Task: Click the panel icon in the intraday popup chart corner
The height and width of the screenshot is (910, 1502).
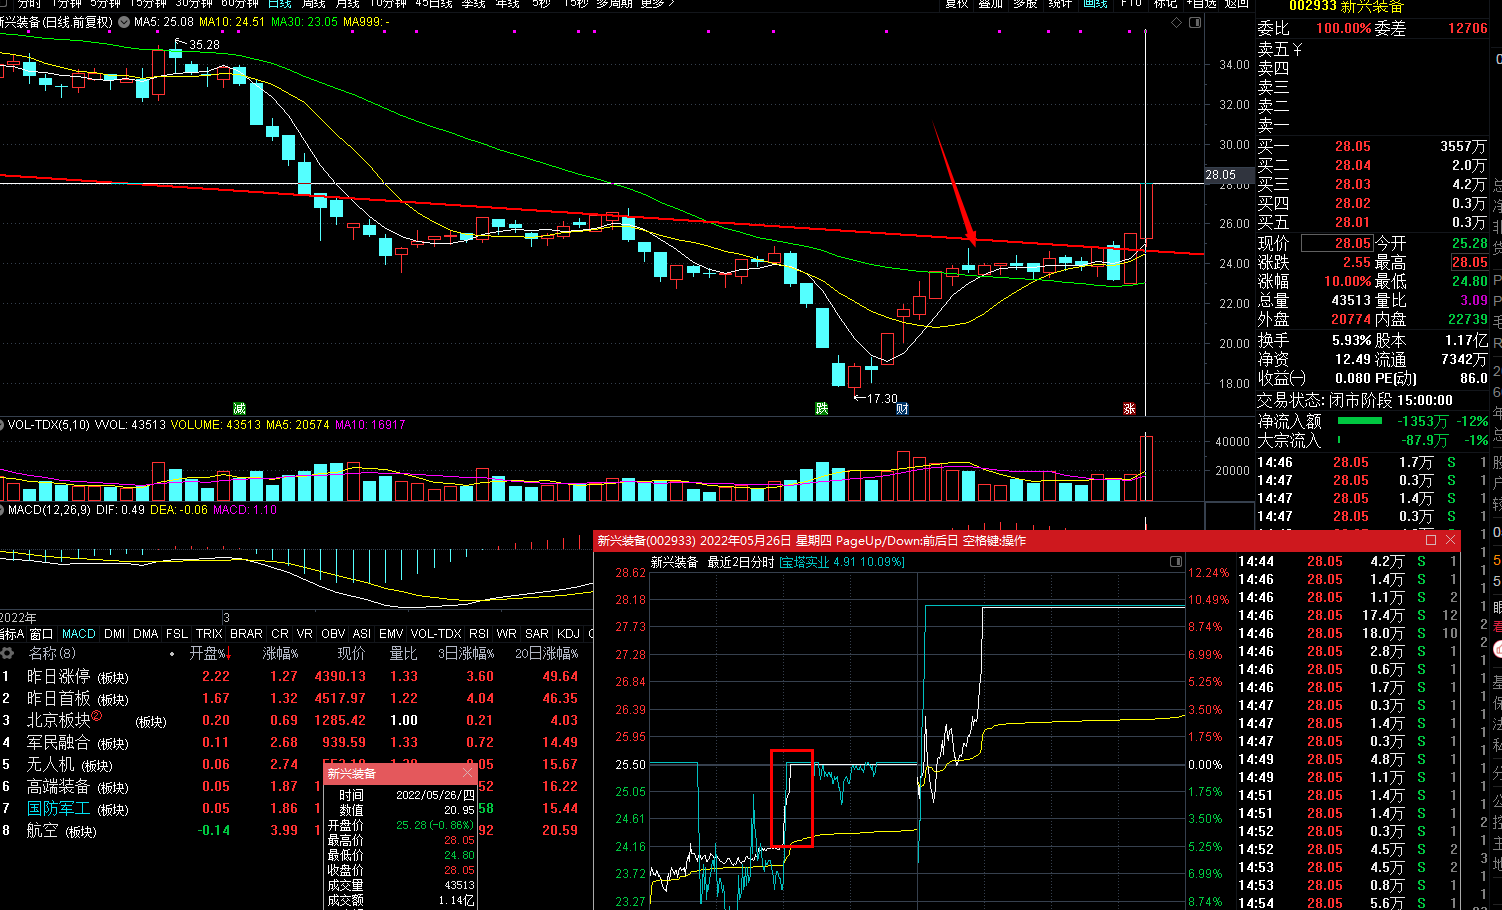Action: point(1176,562)
